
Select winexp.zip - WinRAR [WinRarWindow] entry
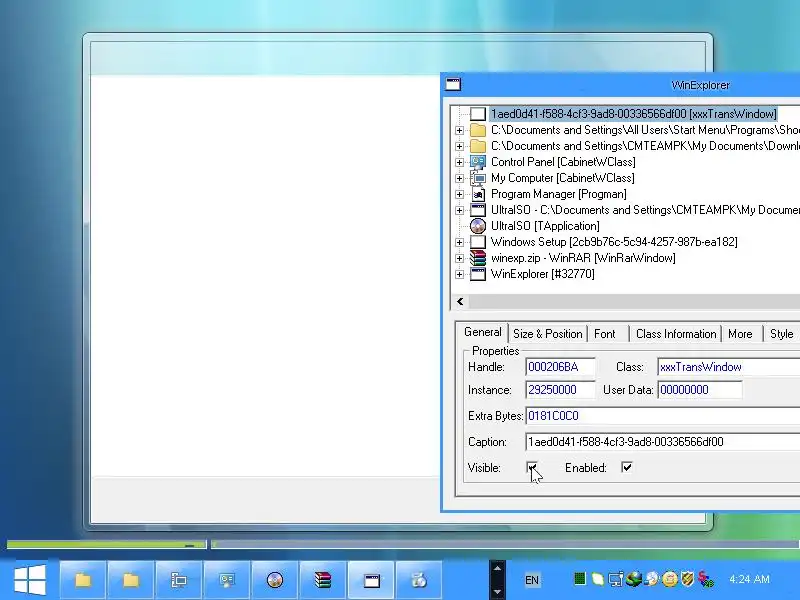pos(583,258)
